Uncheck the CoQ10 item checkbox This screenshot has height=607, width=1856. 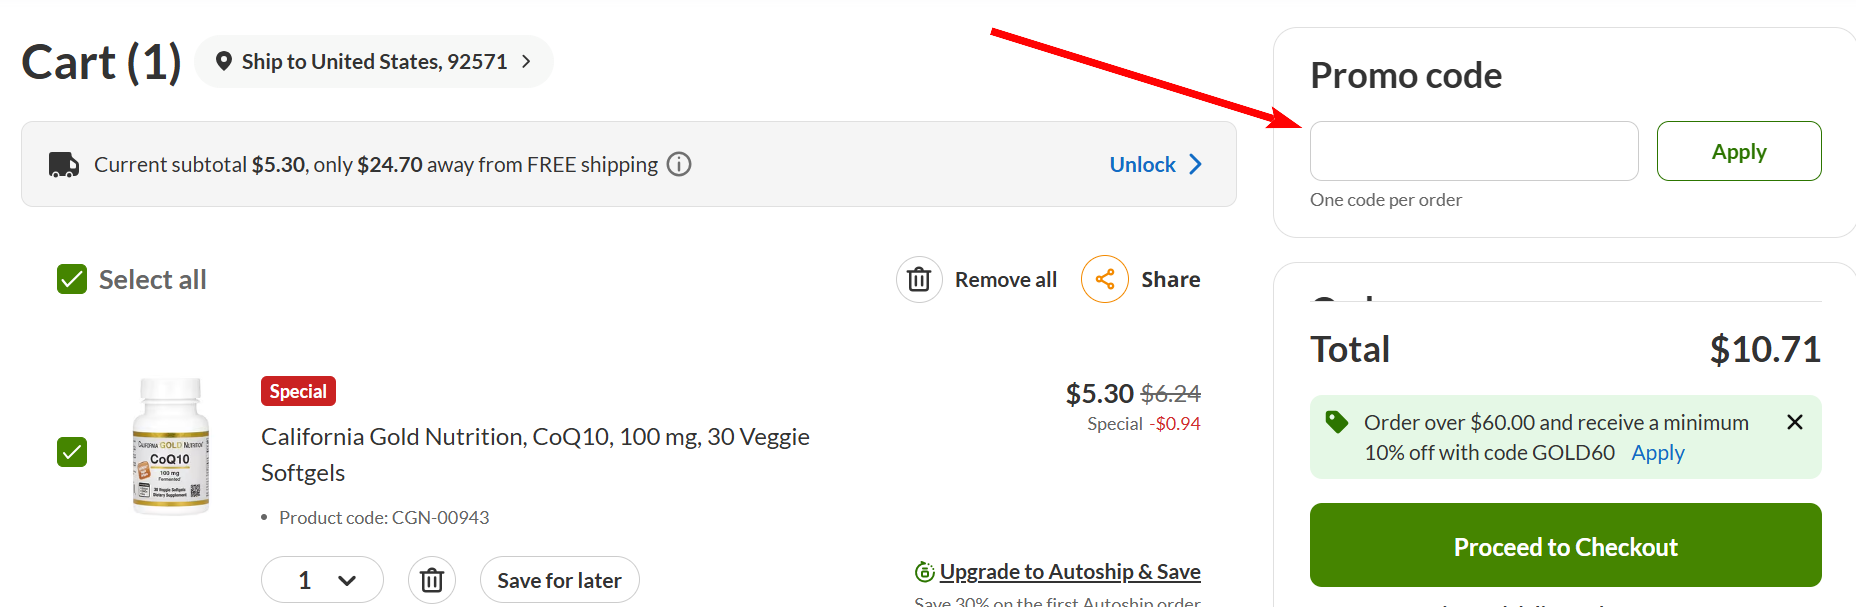coord(72,452)
